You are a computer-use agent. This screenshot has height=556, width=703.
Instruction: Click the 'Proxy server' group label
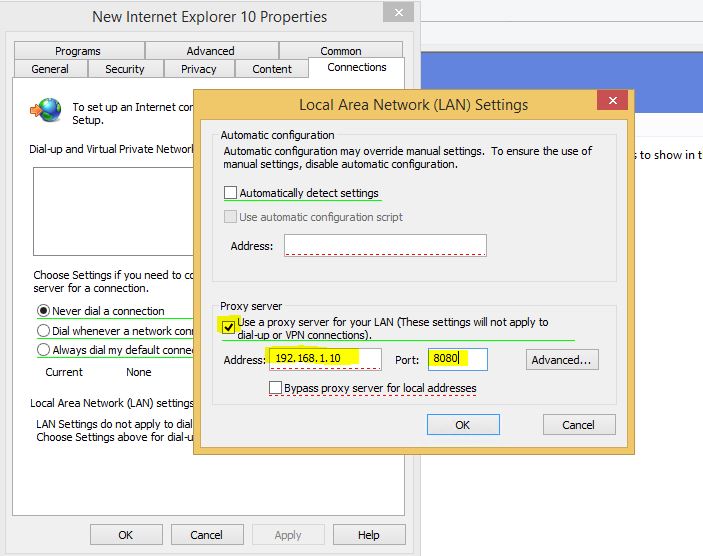point(251,306)
